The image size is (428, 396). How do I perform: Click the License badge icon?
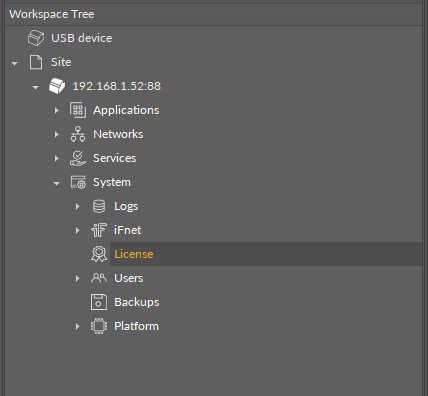pos(99,254)
